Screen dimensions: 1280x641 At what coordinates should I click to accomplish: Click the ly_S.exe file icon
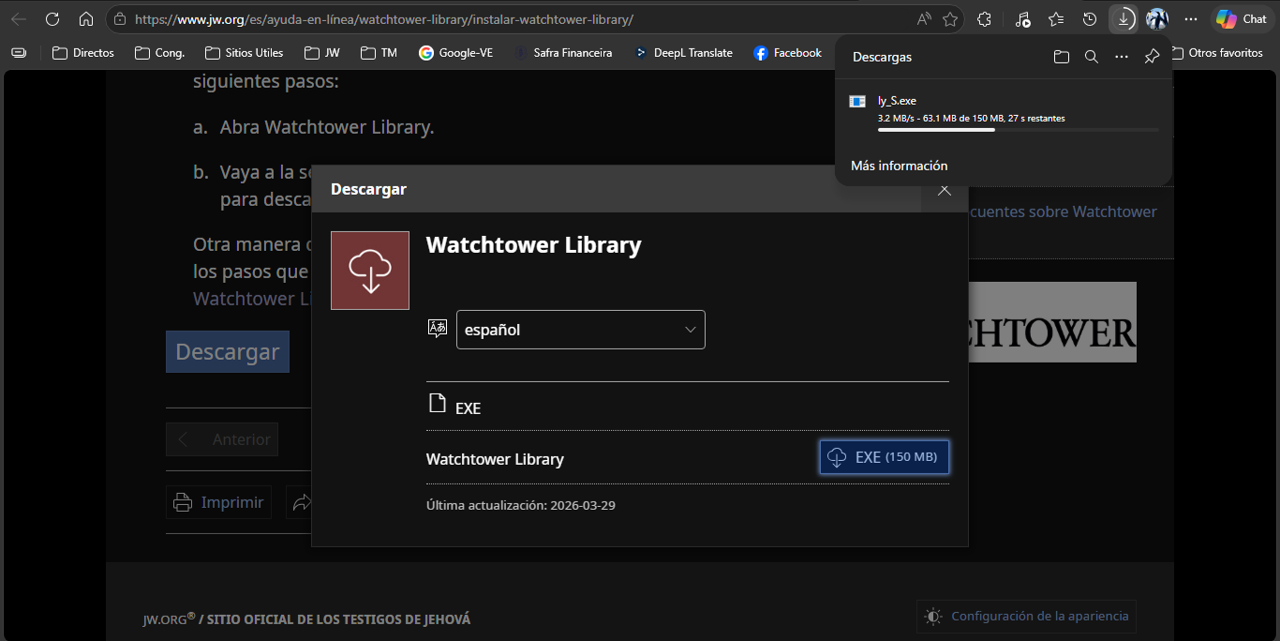(857, 101)
